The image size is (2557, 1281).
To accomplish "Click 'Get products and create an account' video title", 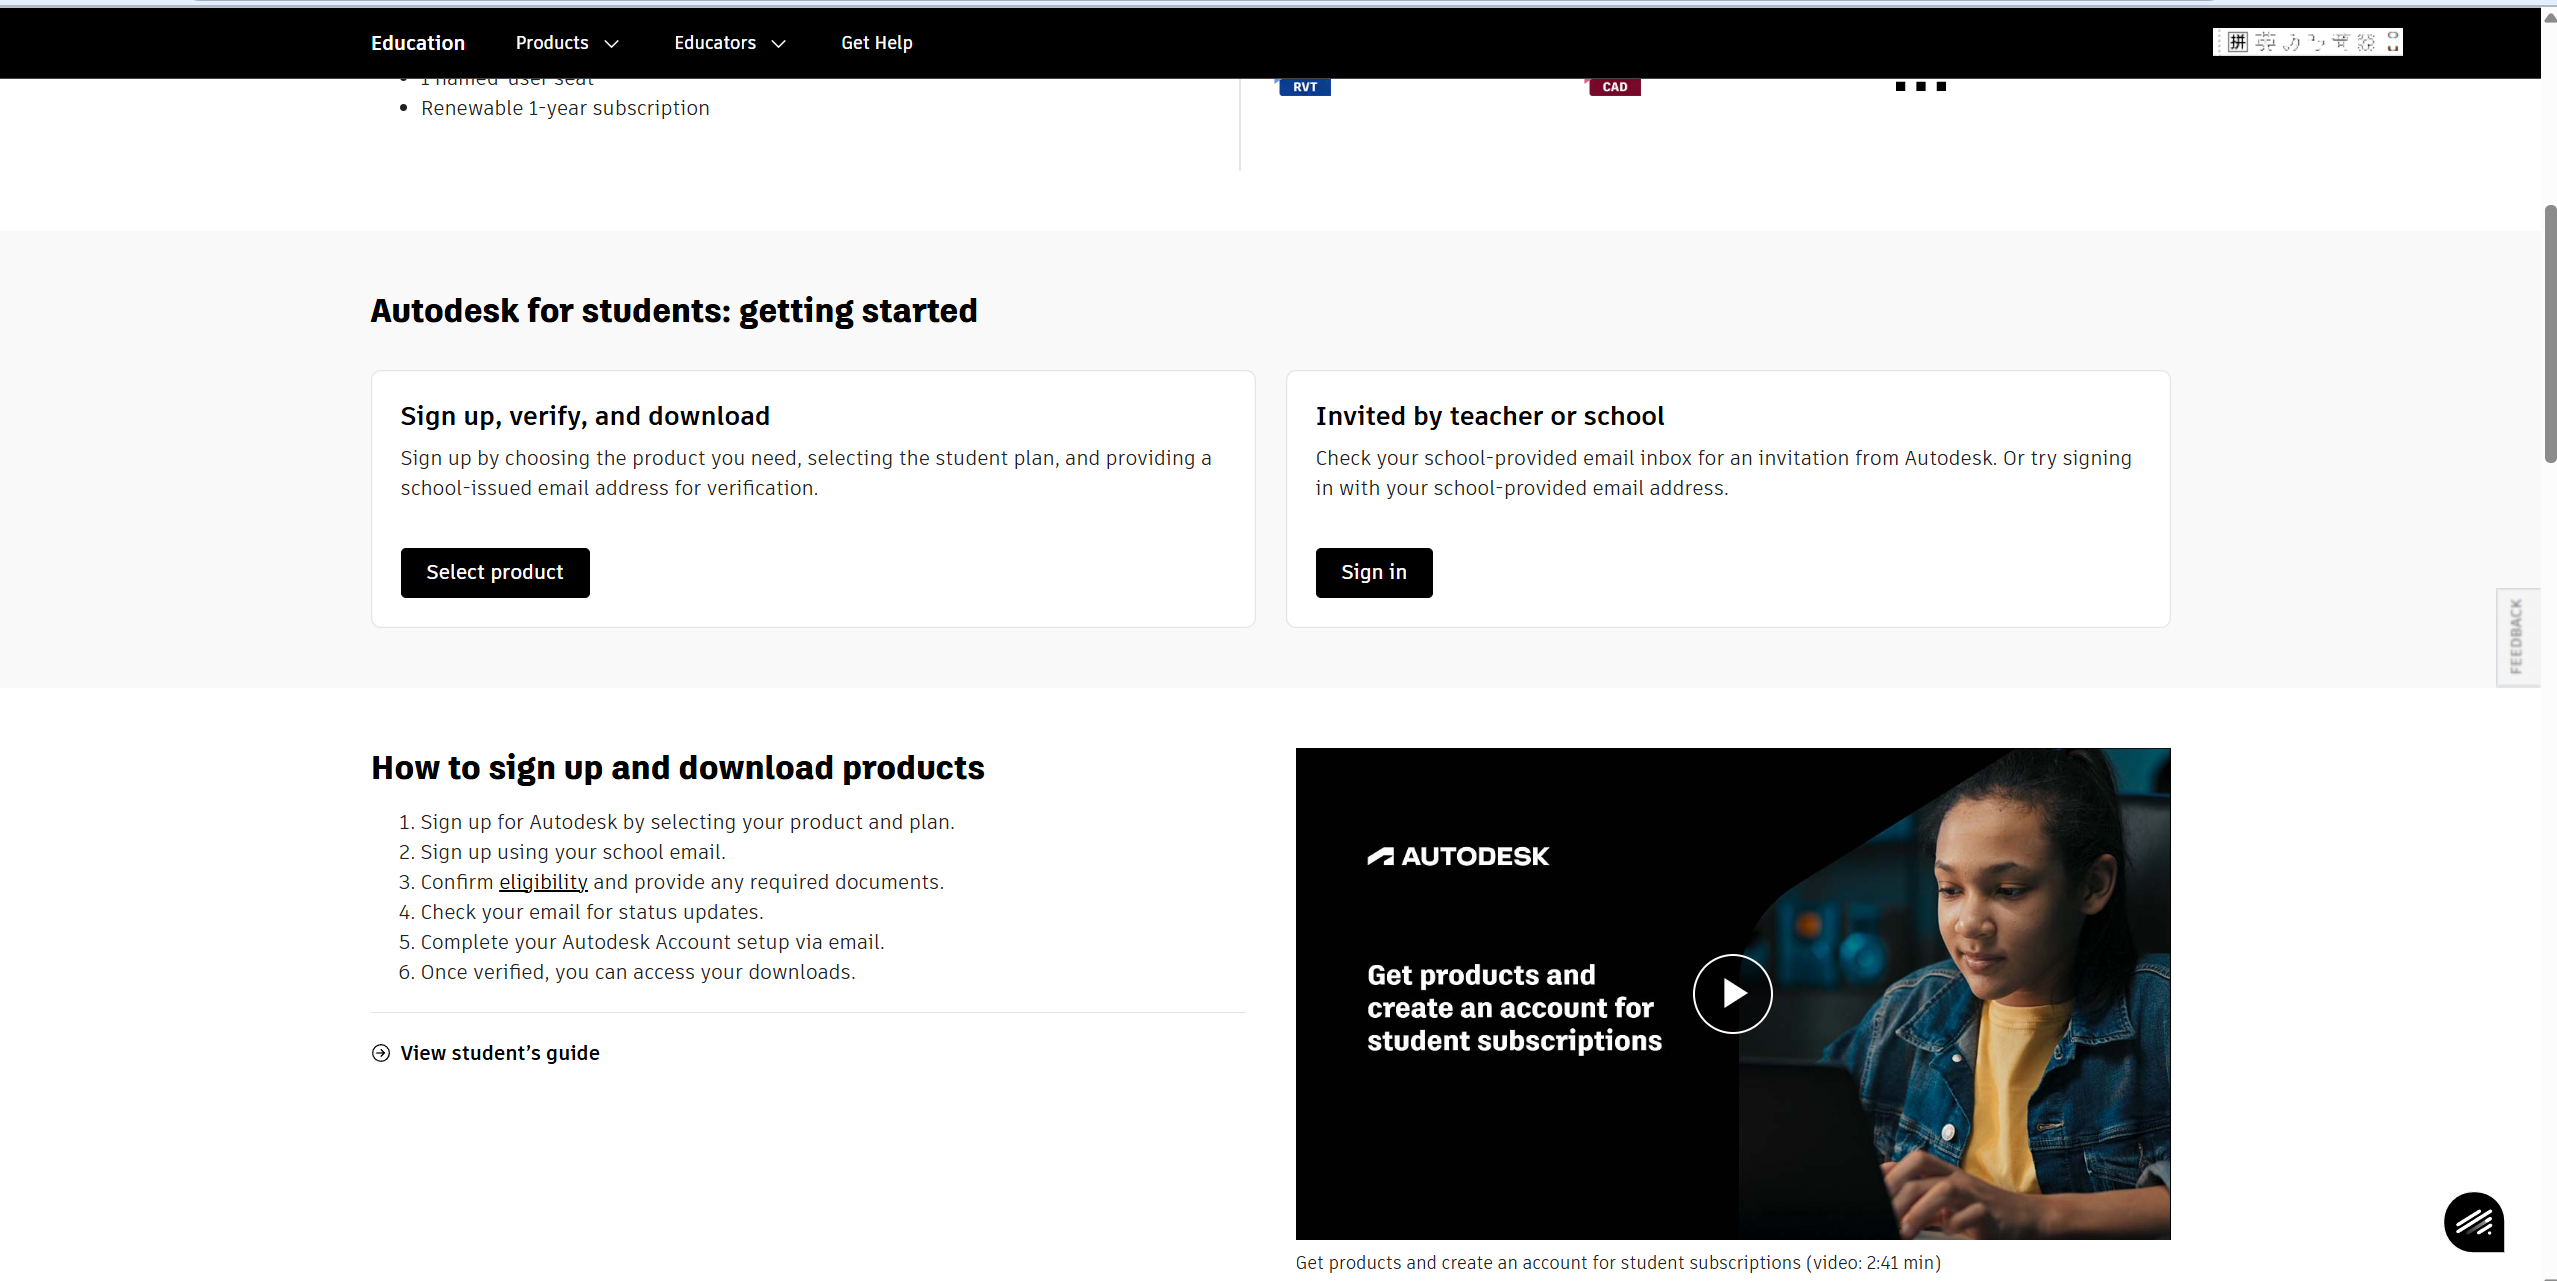I will (1515, 1008).
